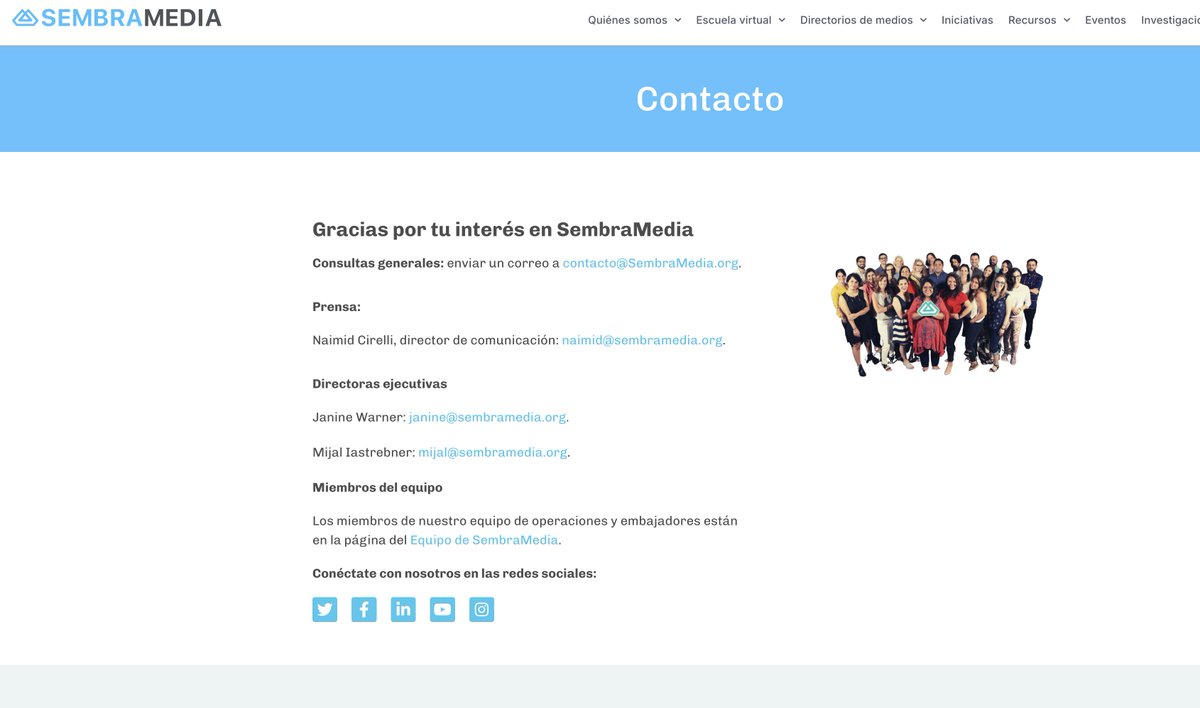Expand the Quiénes somos menu
The height and width of the screenshot is (708, 1200).
click(634, 20)
